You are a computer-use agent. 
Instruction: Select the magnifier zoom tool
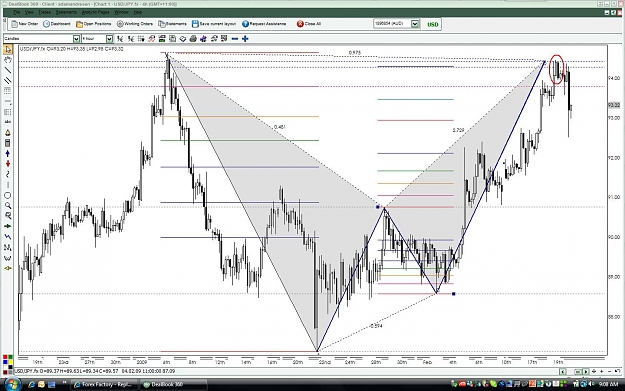click(8, 206)
